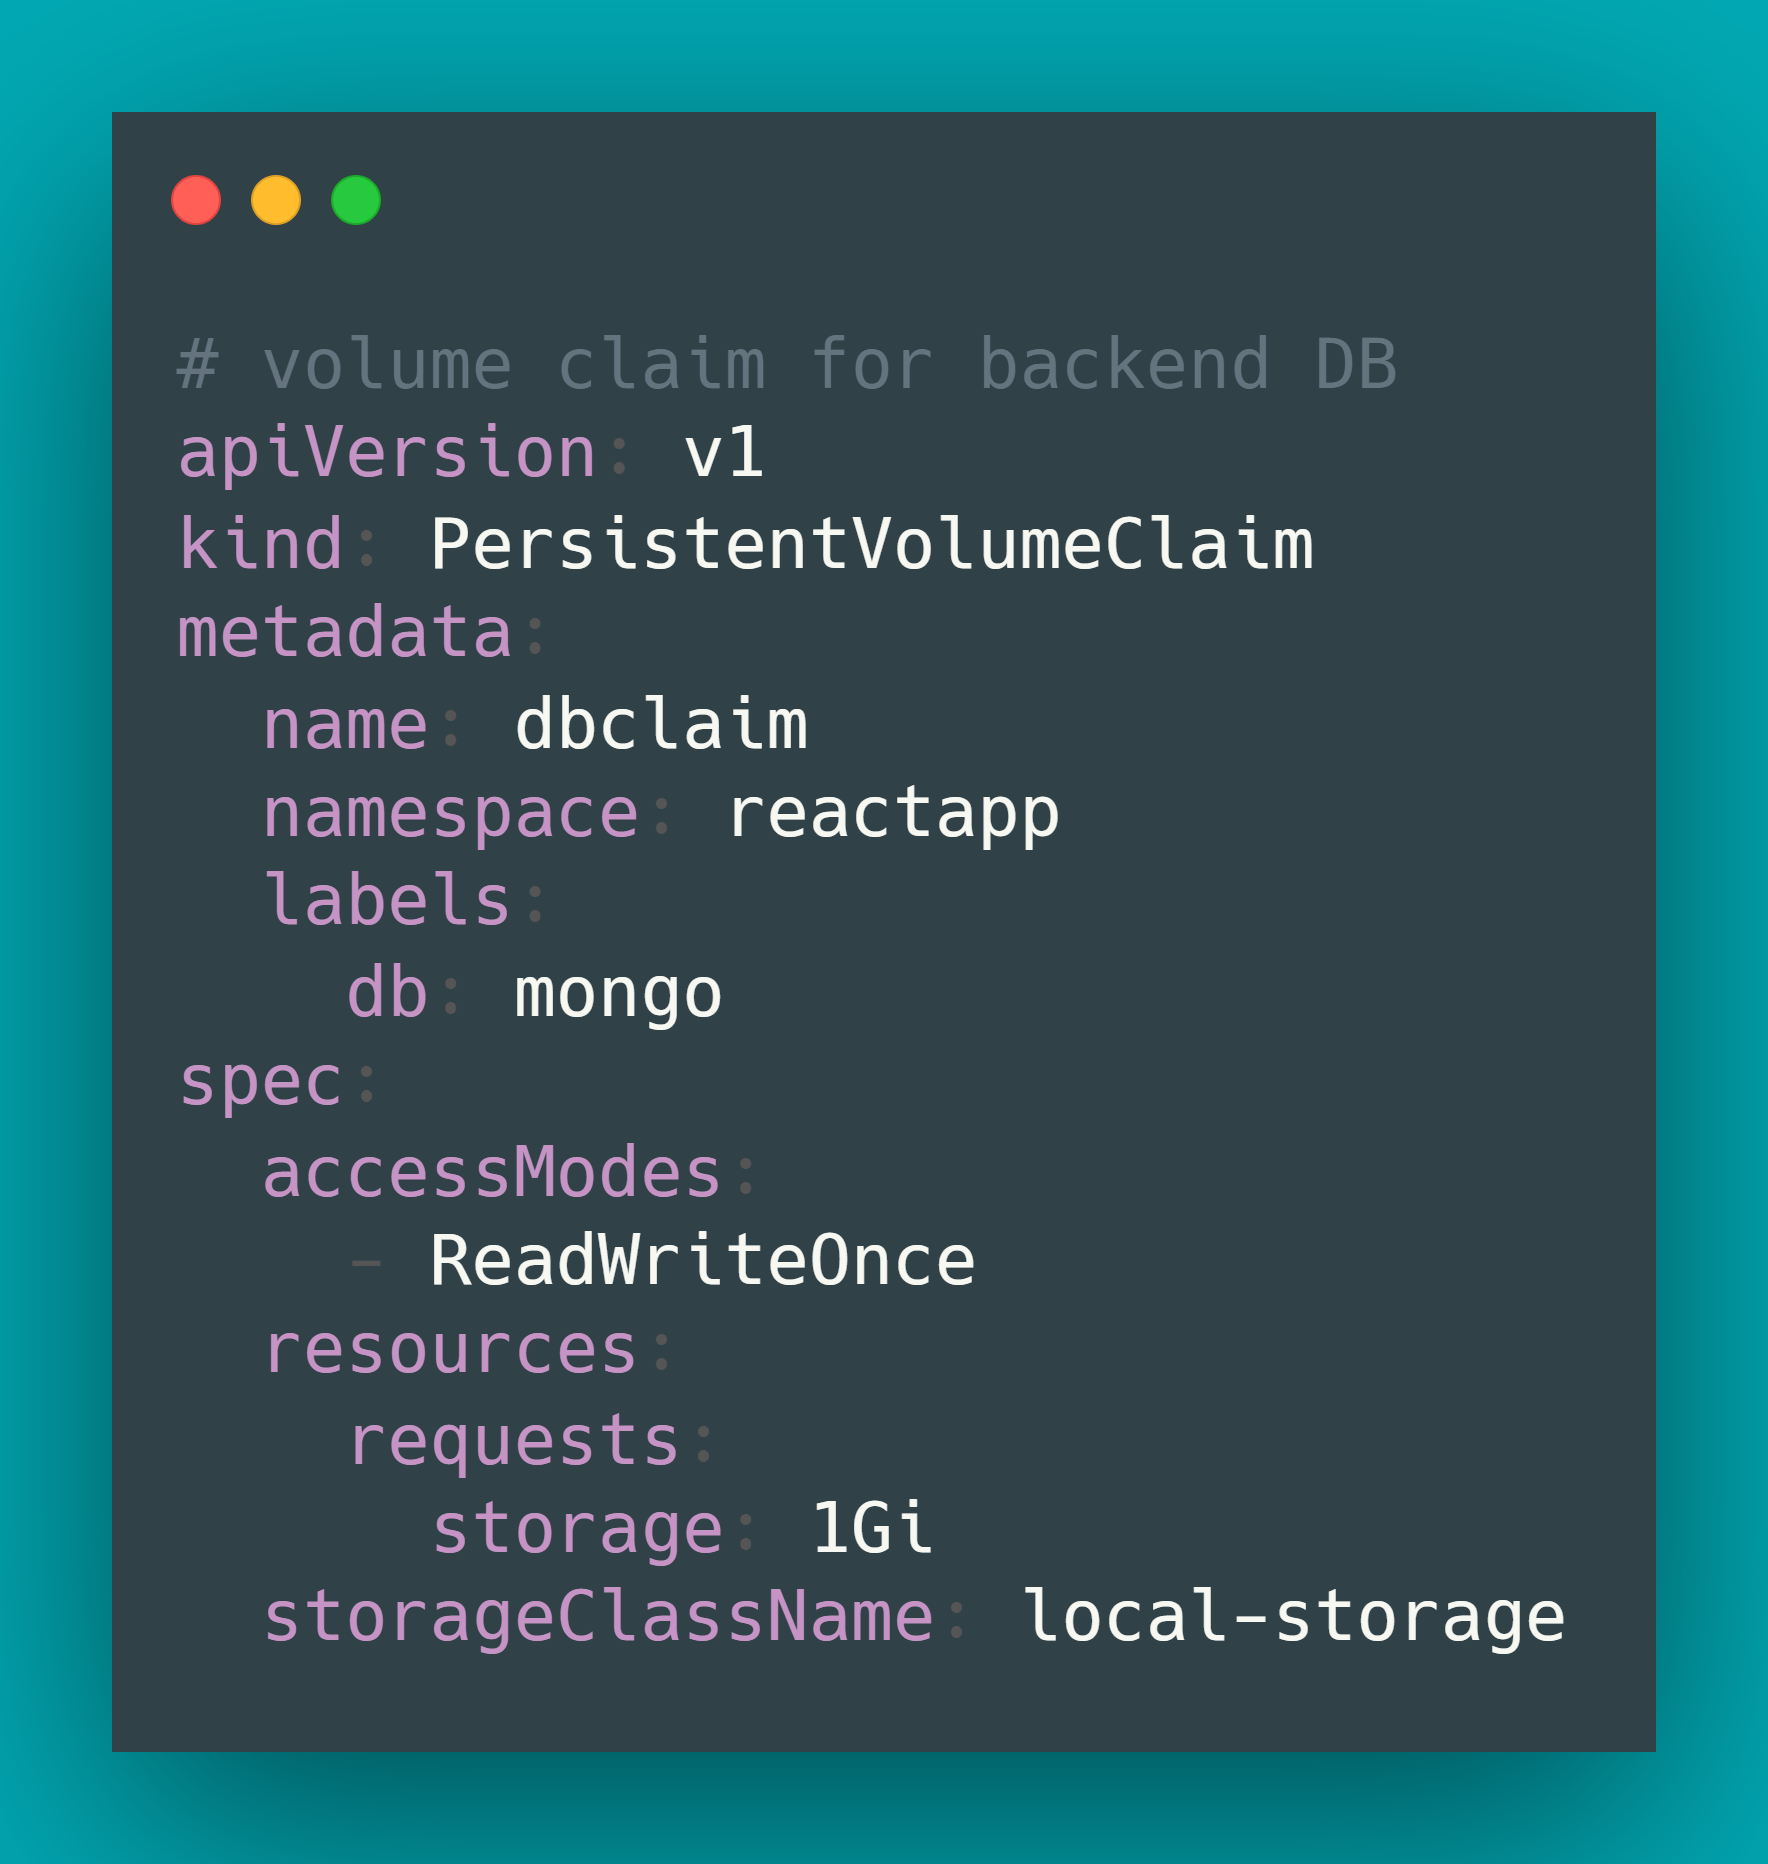Click the labels key
Viewport: 1768px width, 1864px height.
point(388,901)
